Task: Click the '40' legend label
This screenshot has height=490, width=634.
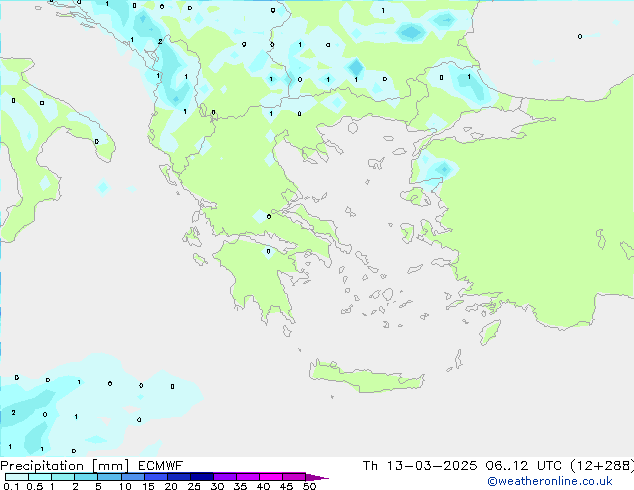Action: point(263,486)
